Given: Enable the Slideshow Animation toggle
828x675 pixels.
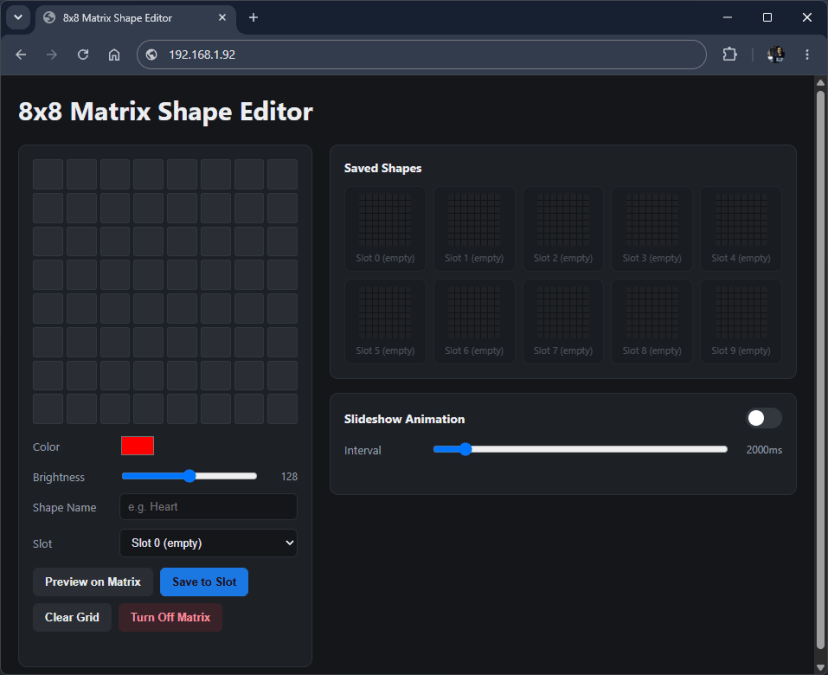Looking at the screenshot, I should click(x=764, y=418).
